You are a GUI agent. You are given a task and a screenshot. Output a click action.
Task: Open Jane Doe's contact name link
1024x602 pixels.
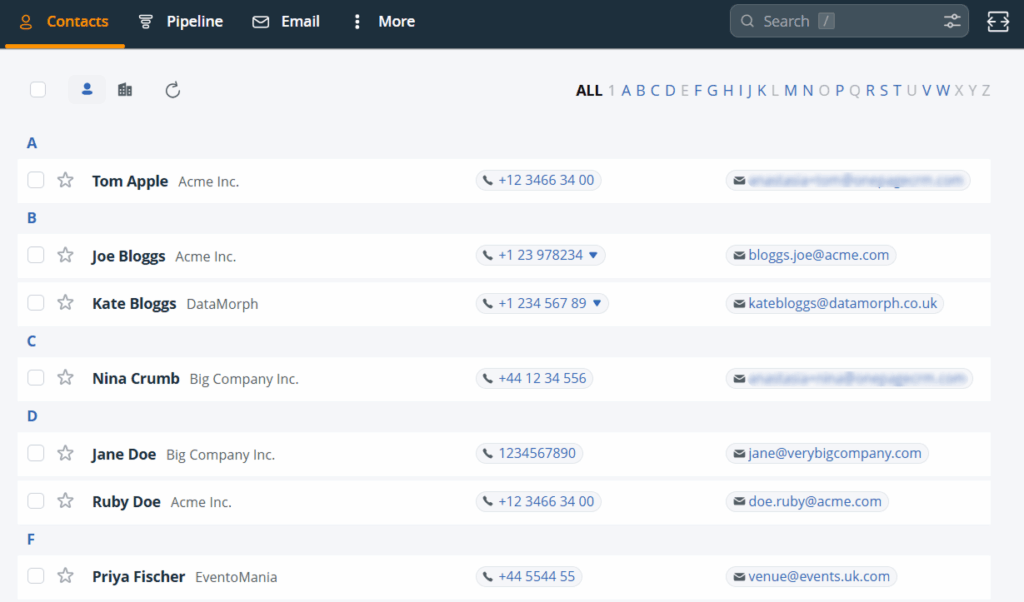(124, 454)
